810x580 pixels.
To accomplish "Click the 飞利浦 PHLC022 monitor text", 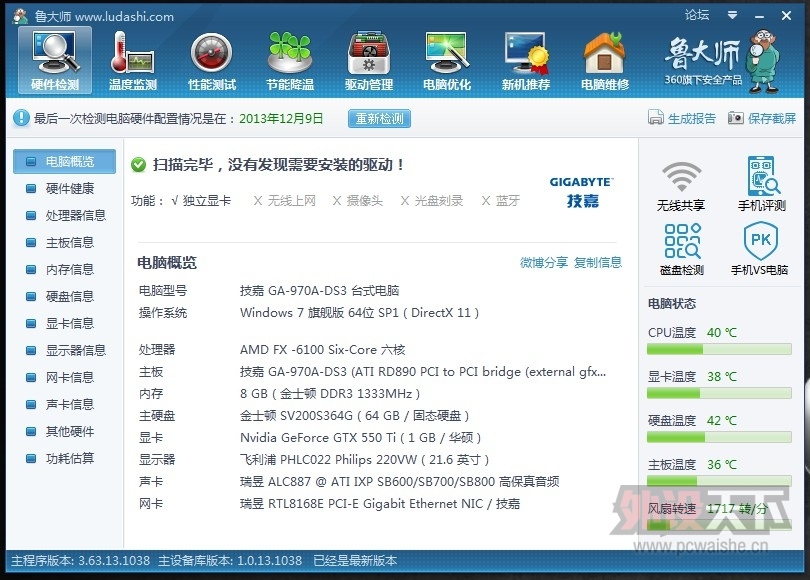I will (364, 459).
